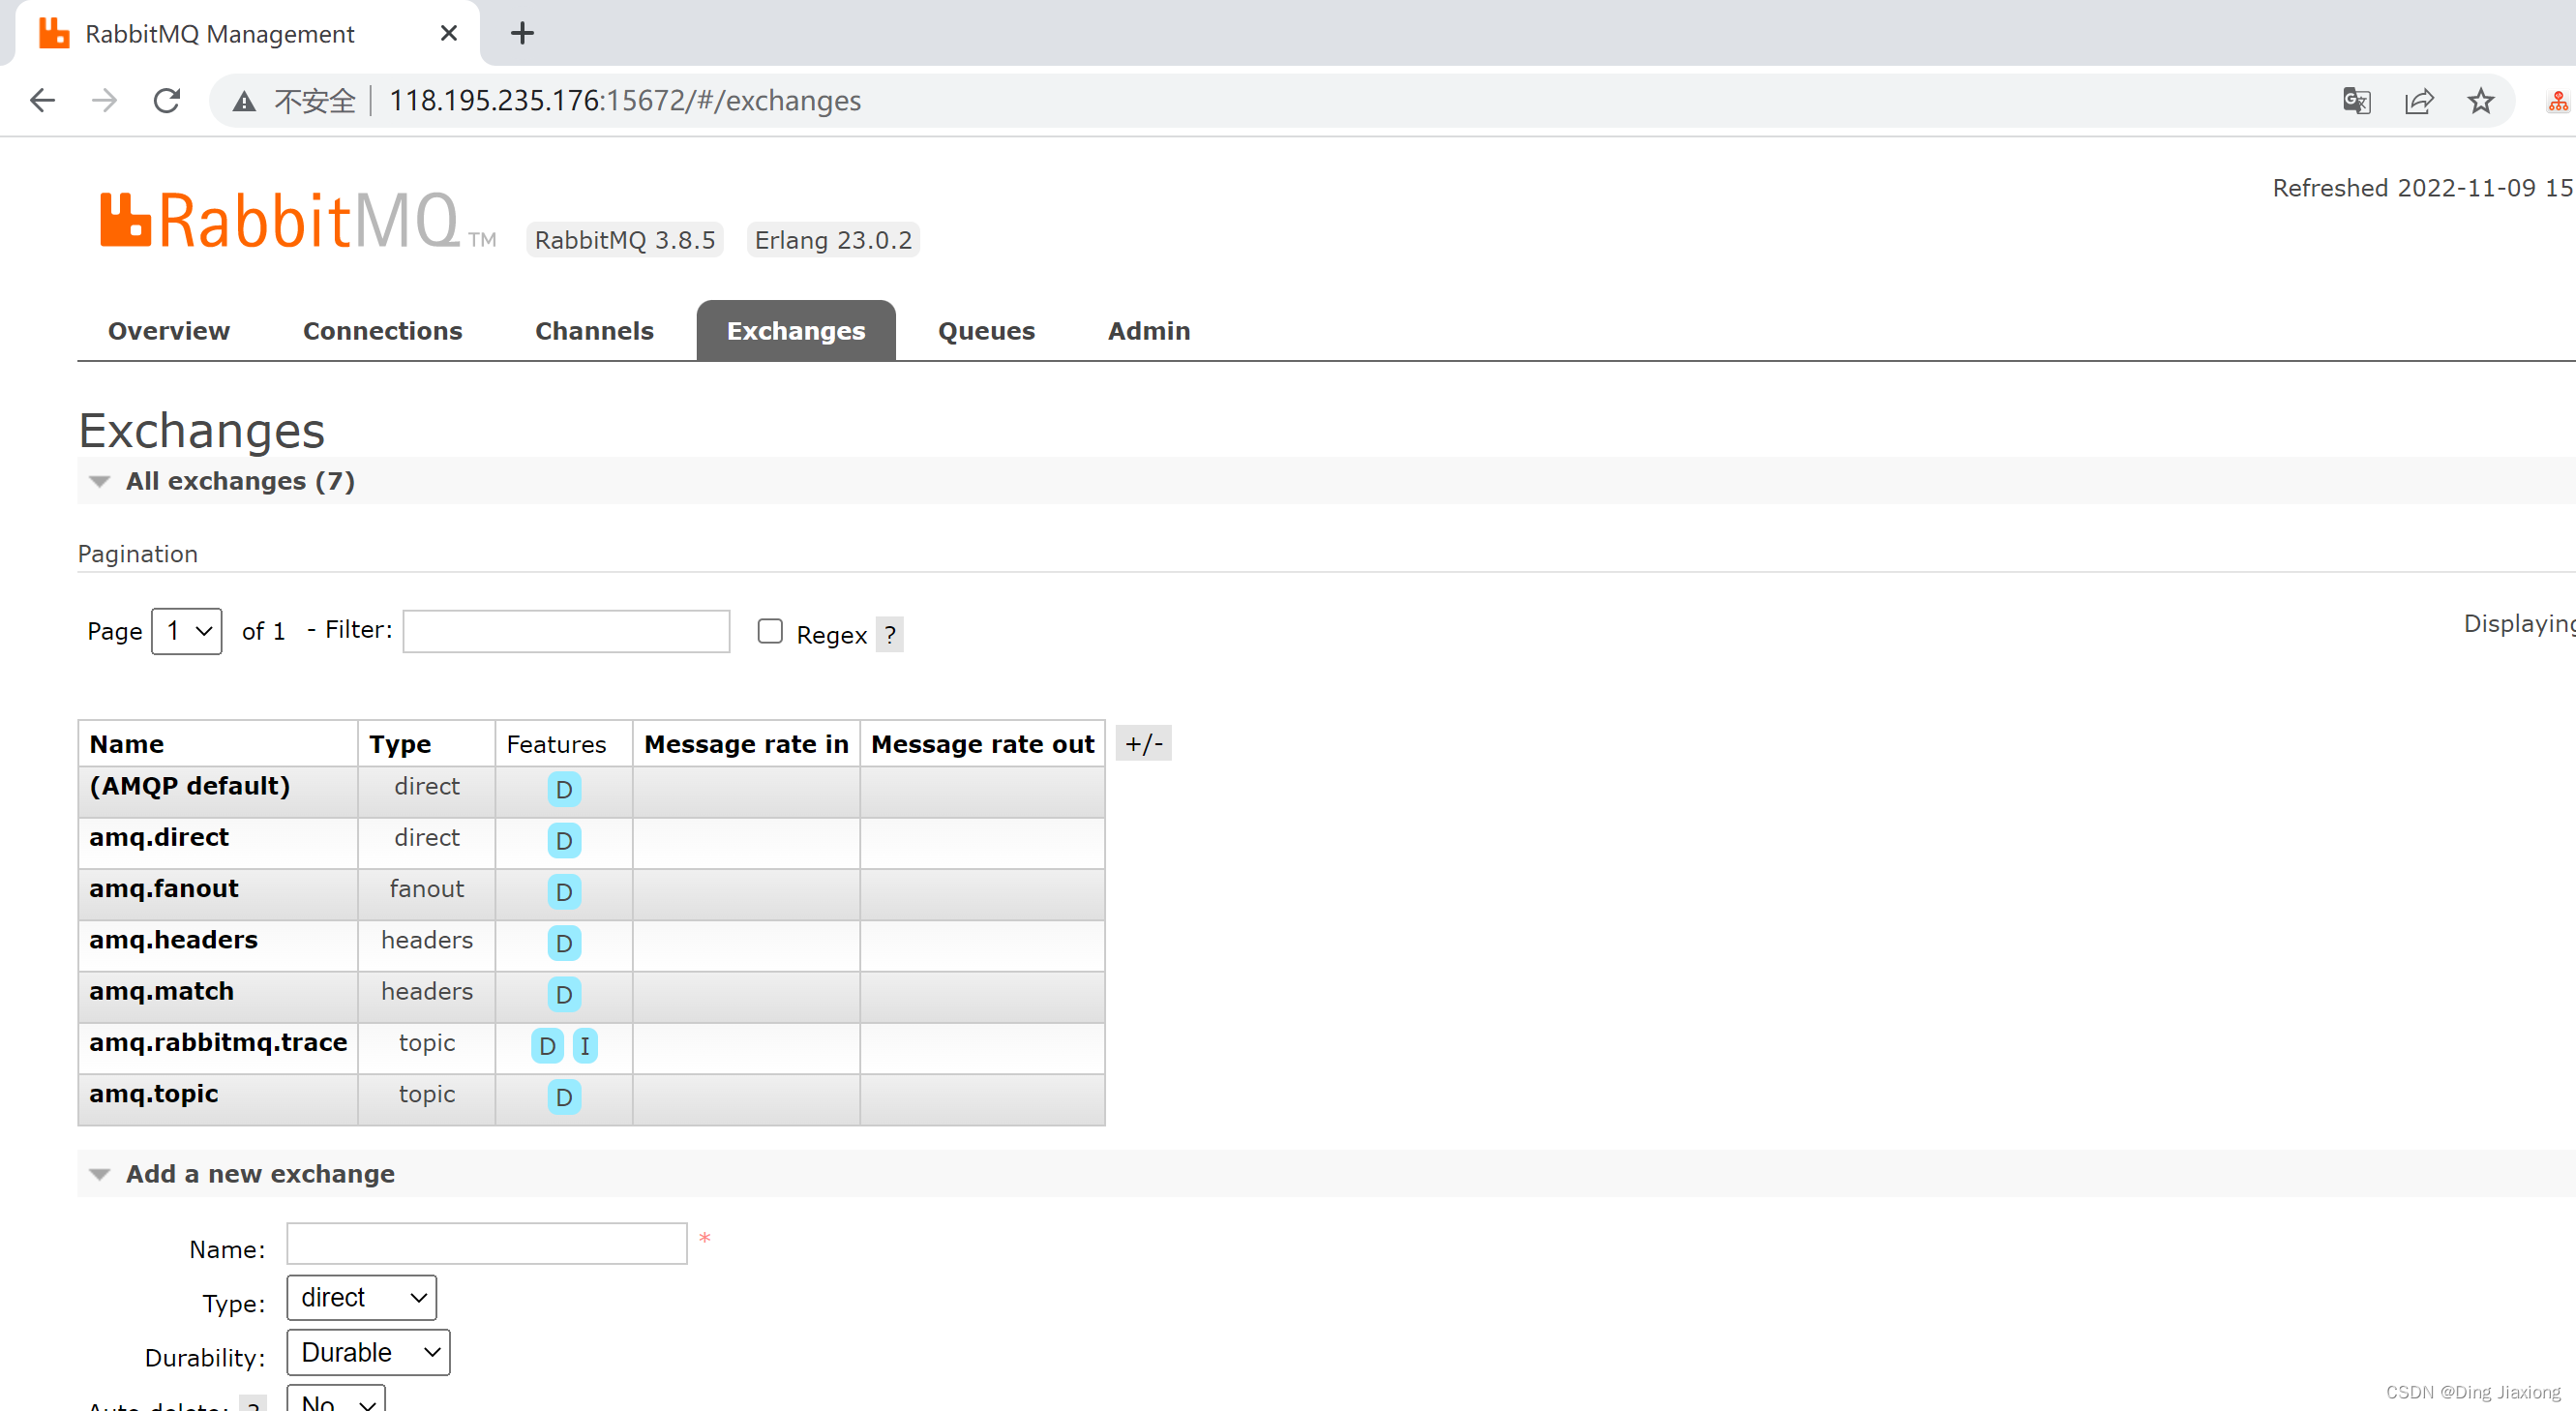The height and width of the screenshot is (1411, 2576).
Task: Sort by Message rate out header
Action: click(983, 744)
